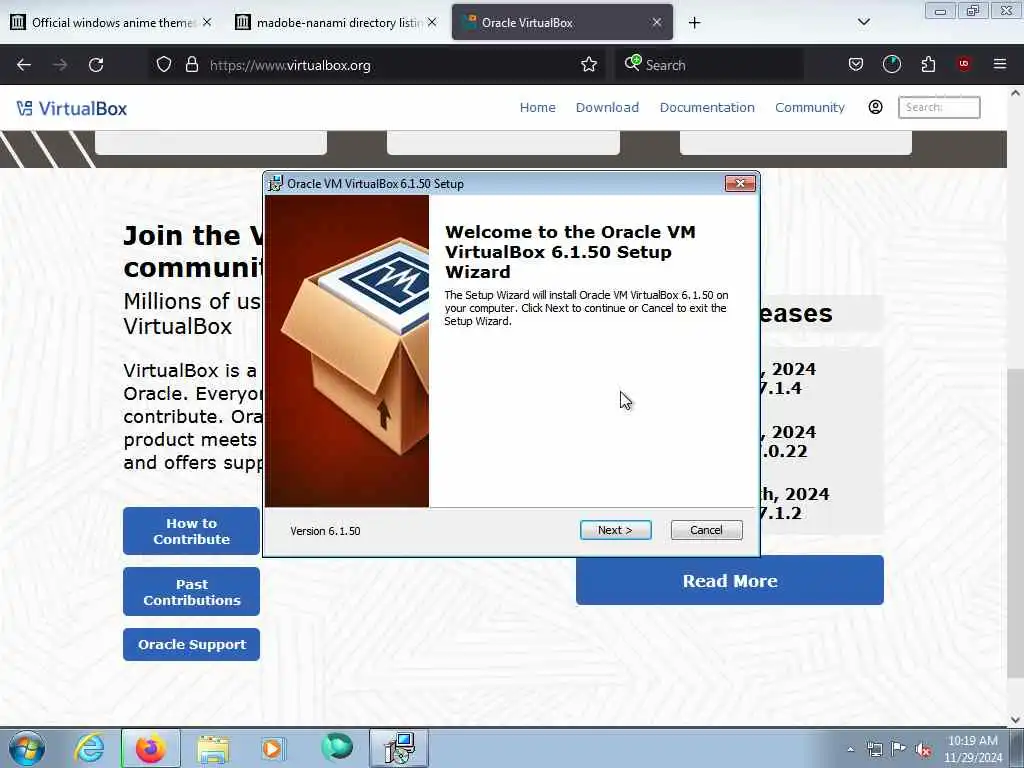Click the address bar URL
The image size is (1024, 768).
(290, 65)
